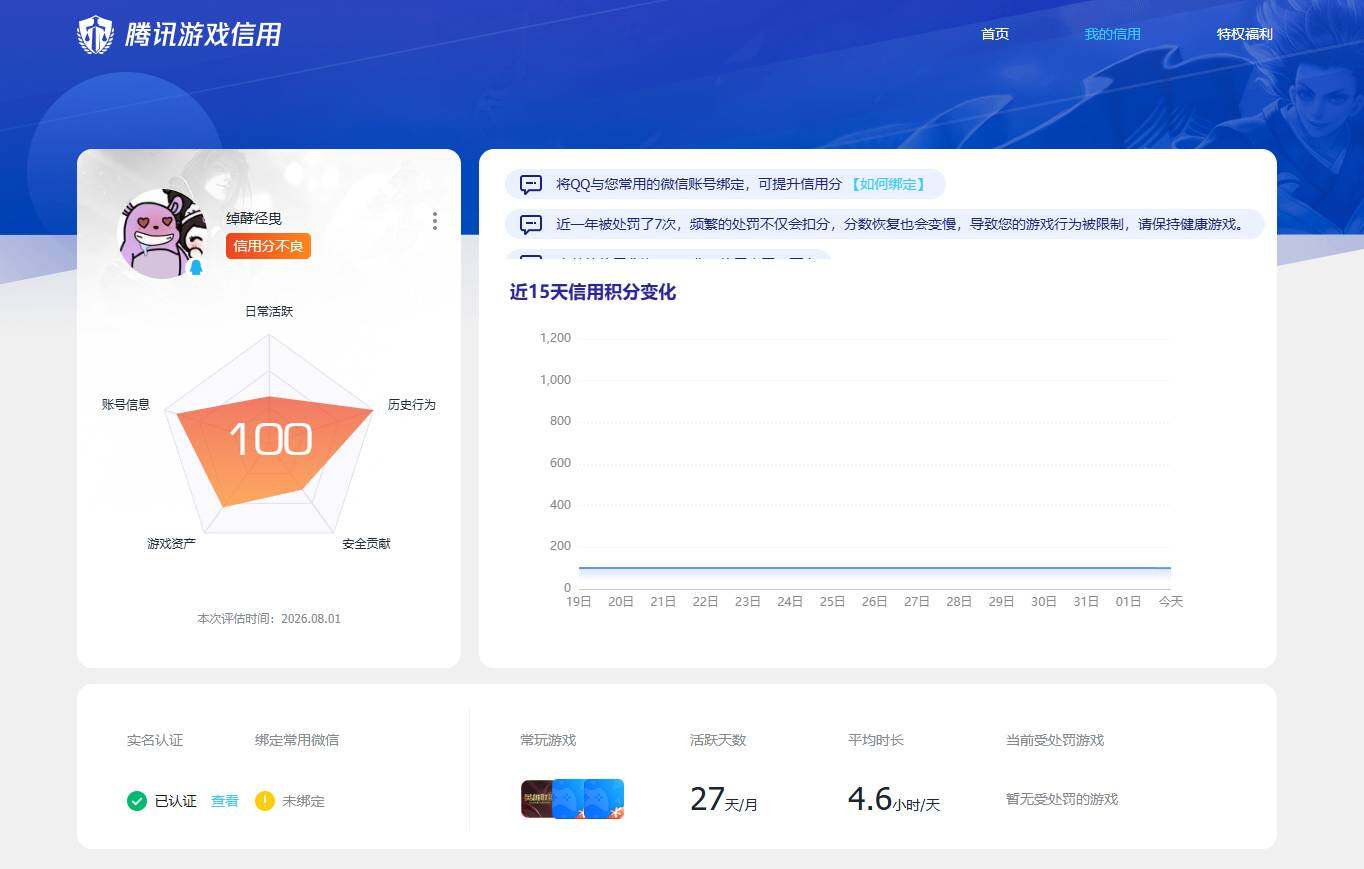Screen dimensions: 1364x869
Task: Open the last blue gamepad game icon
Action: [605, 799]
